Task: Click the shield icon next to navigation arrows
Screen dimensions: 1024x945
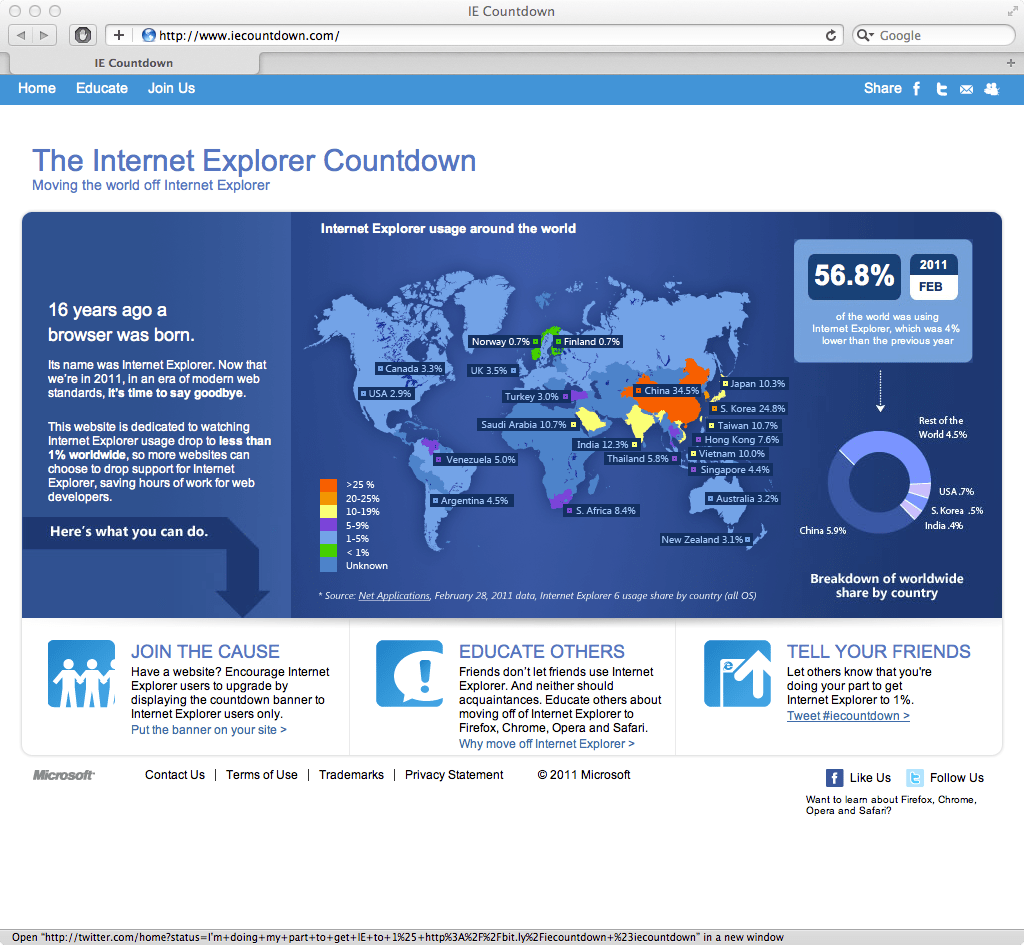Action: pyautogui.click(x=83, y=35)
